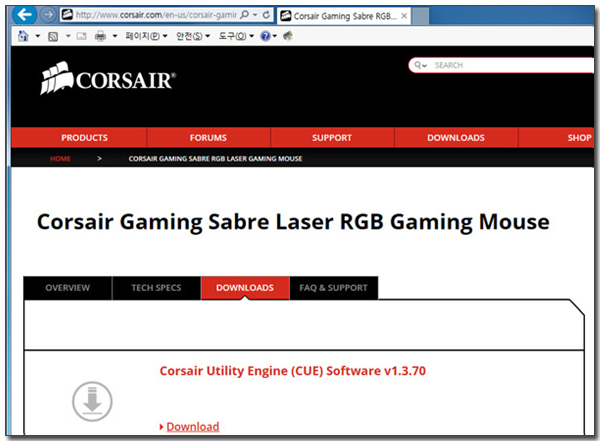Close the Corsair Gaming Sabre RGB tab

point(404,16)
